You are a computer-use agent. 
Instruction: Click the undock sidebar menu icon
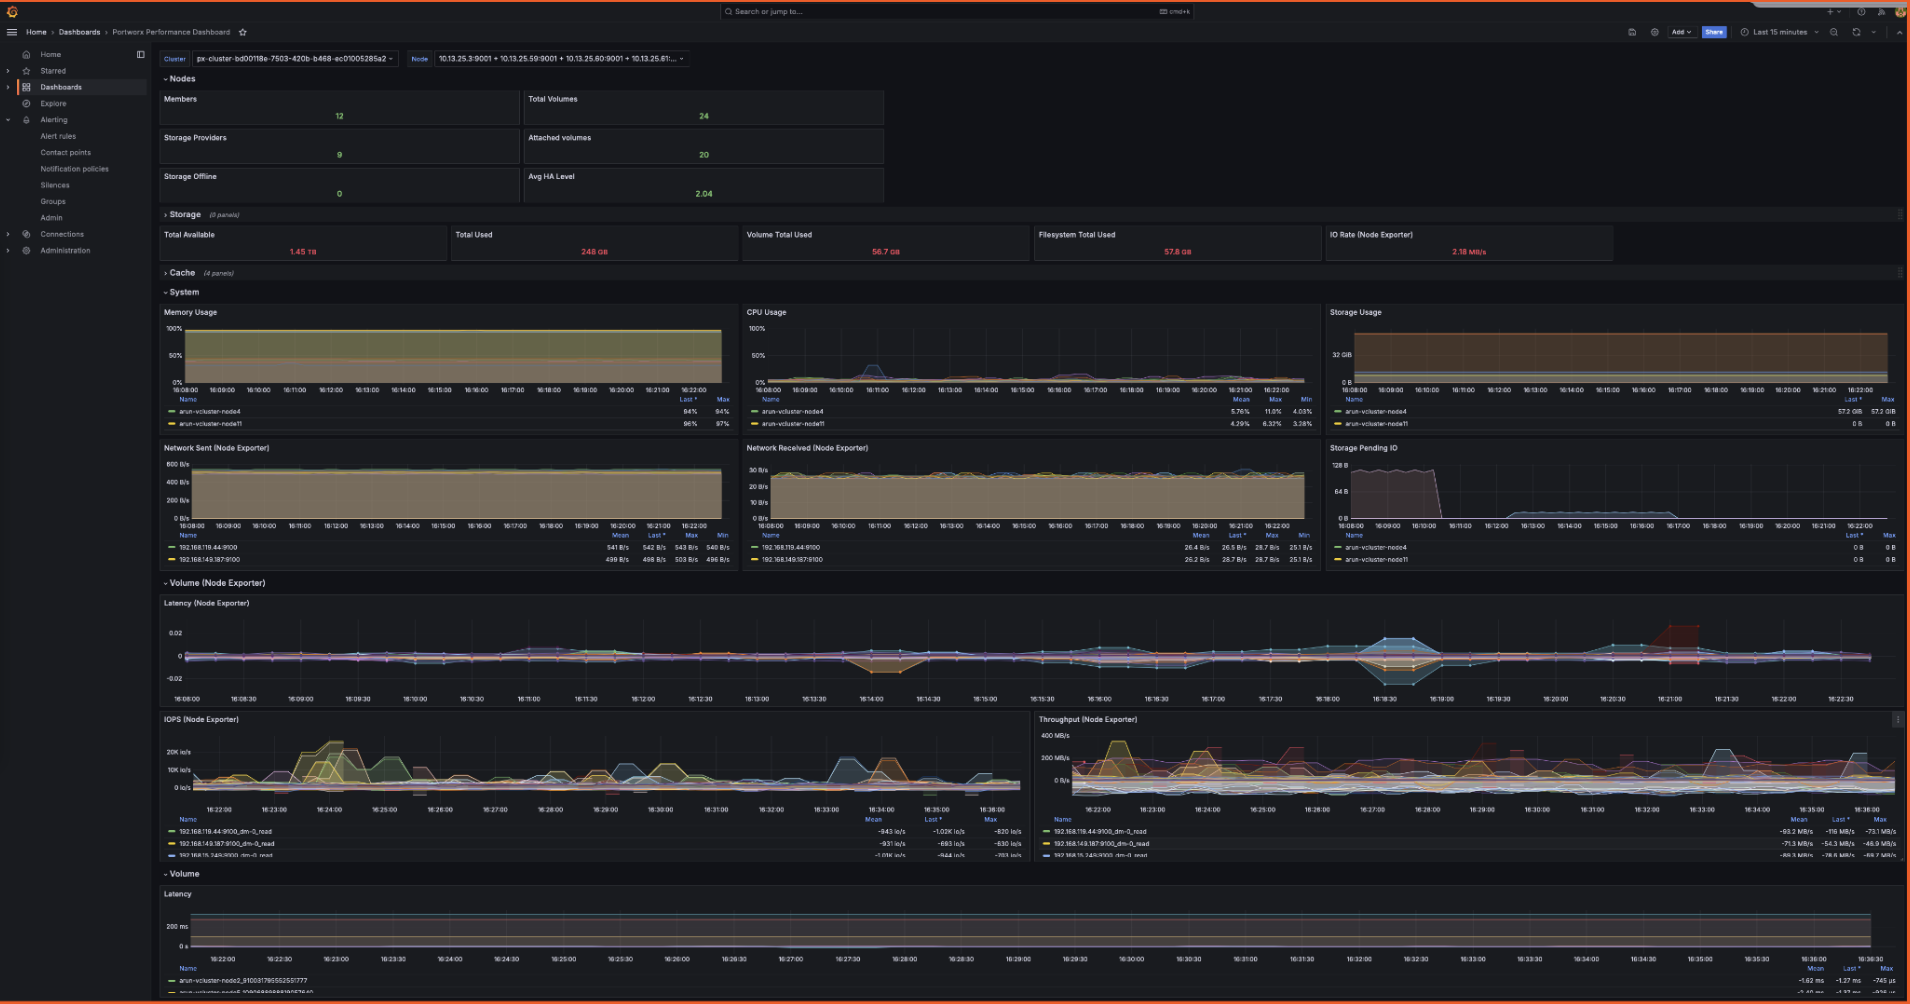click(140, 55)
